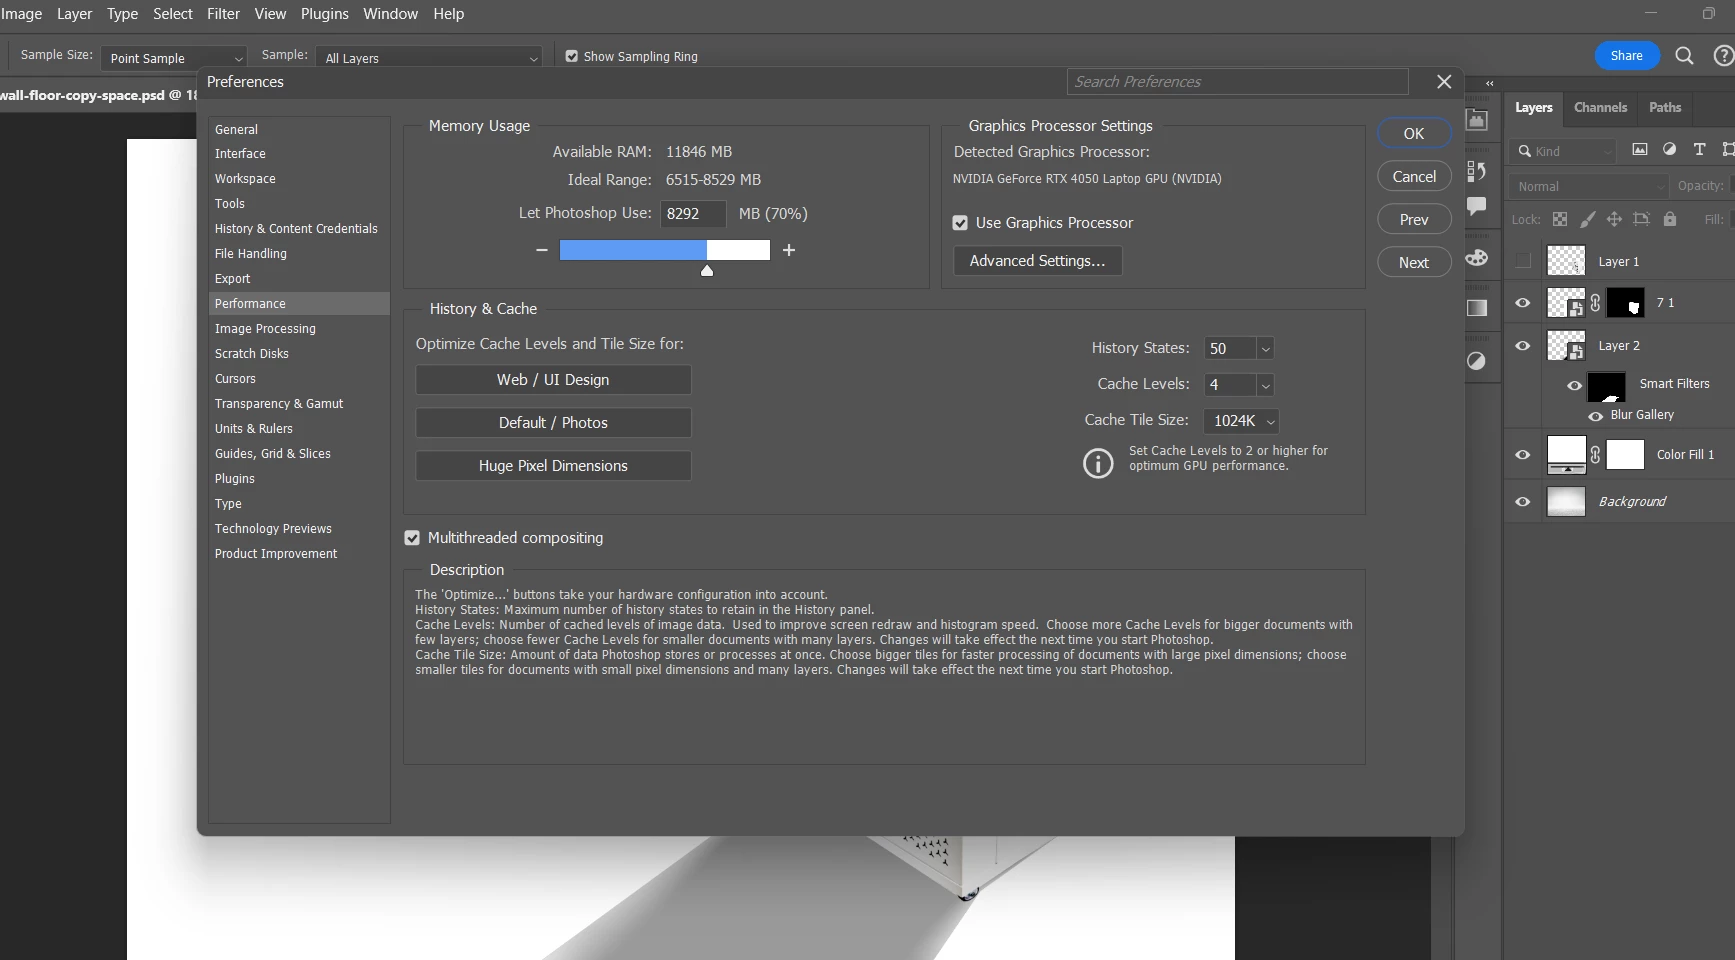The height and width of the screenshot is (960, 1735).
Task: Hide Blur Gallery filter eye icon
Action: tap(1596, 416)
